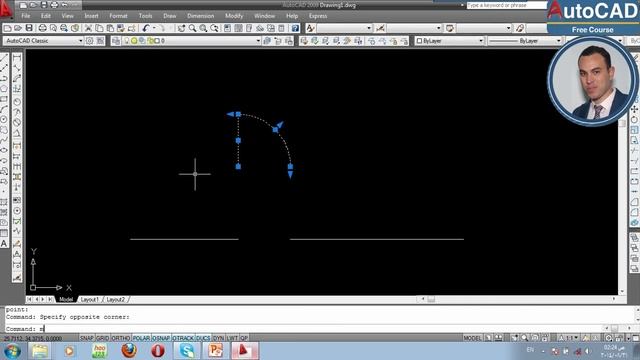Screen dimensions: 640x360
Task: Switch to the Layout1 tab
Action: coord(89,300)
